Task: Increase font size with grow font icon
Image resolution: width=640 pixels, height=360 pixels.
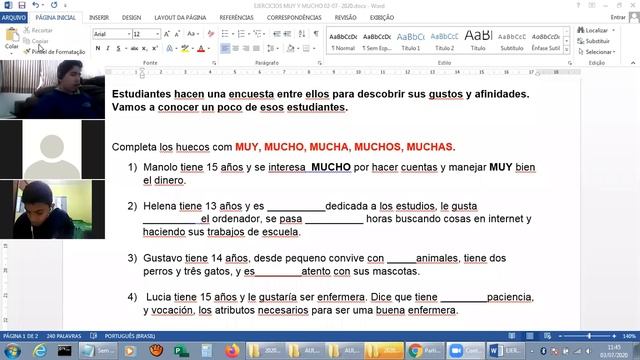Action: point(167,34)
